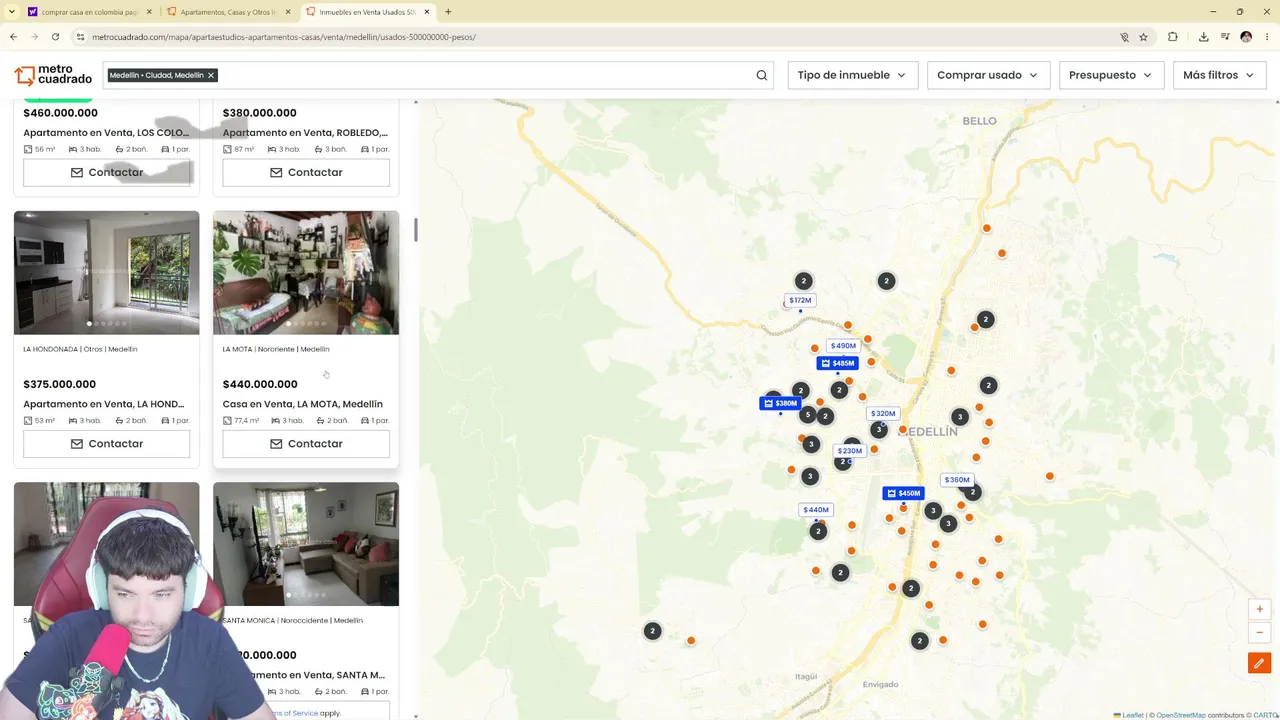
Task: Open the browser profile avatar
Action: (x=1246, y=37)
